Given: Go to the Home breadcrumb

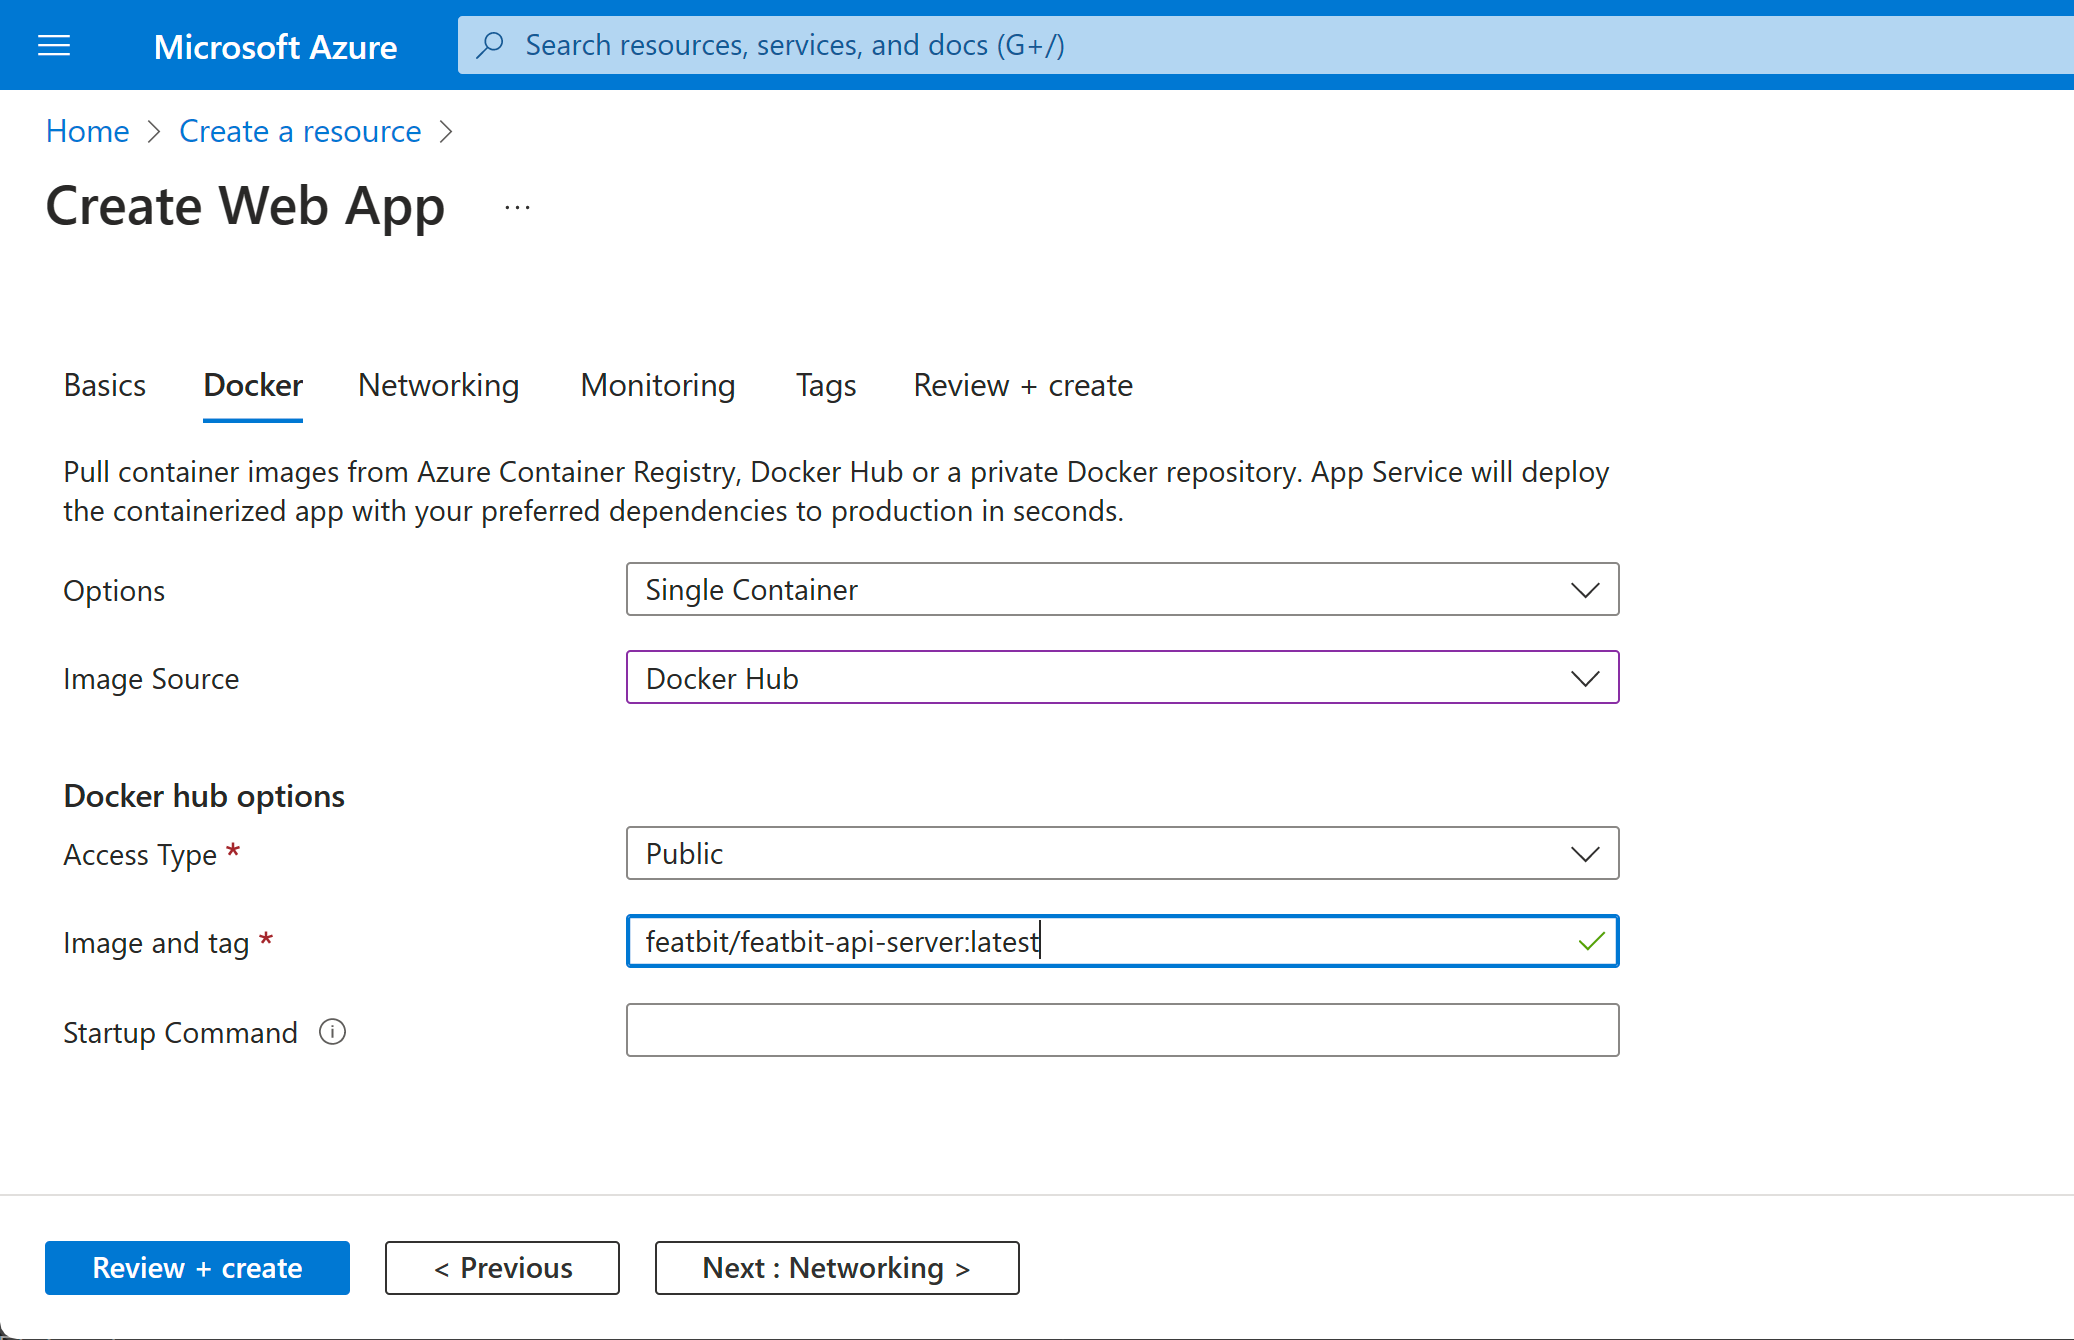Looking at the screenshot, I should point(88,131).
